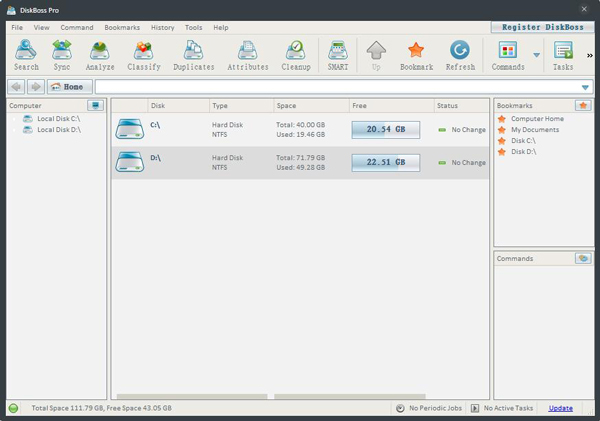Launch the Sync tool
600x421 pixels.
click(x=62, y=55)
